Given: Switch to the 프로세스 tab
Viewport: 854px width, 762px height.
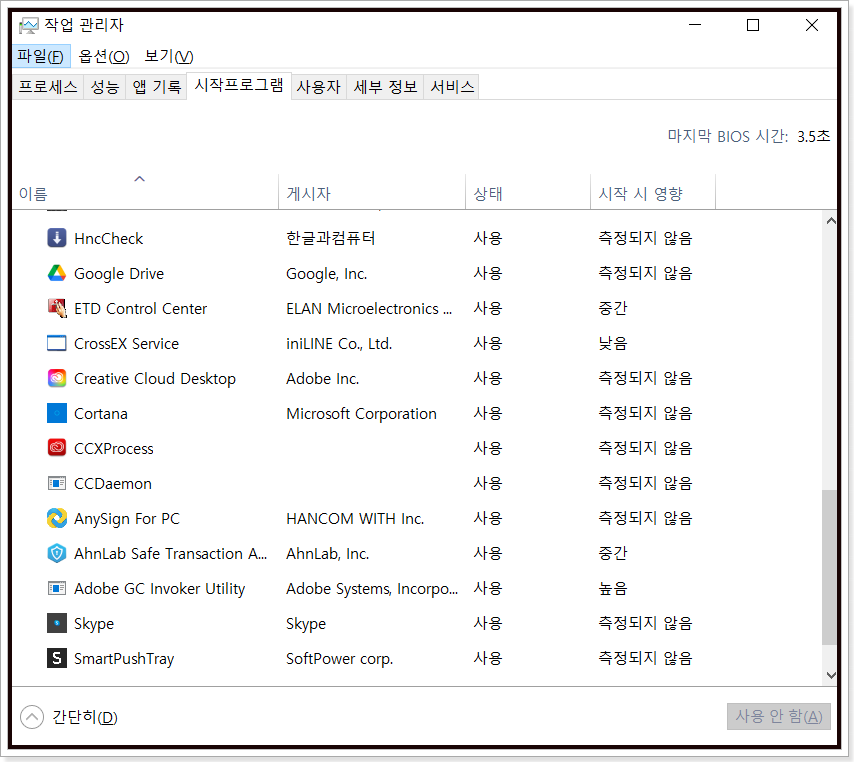Looking at the screenshot, I should coord(48,87).
